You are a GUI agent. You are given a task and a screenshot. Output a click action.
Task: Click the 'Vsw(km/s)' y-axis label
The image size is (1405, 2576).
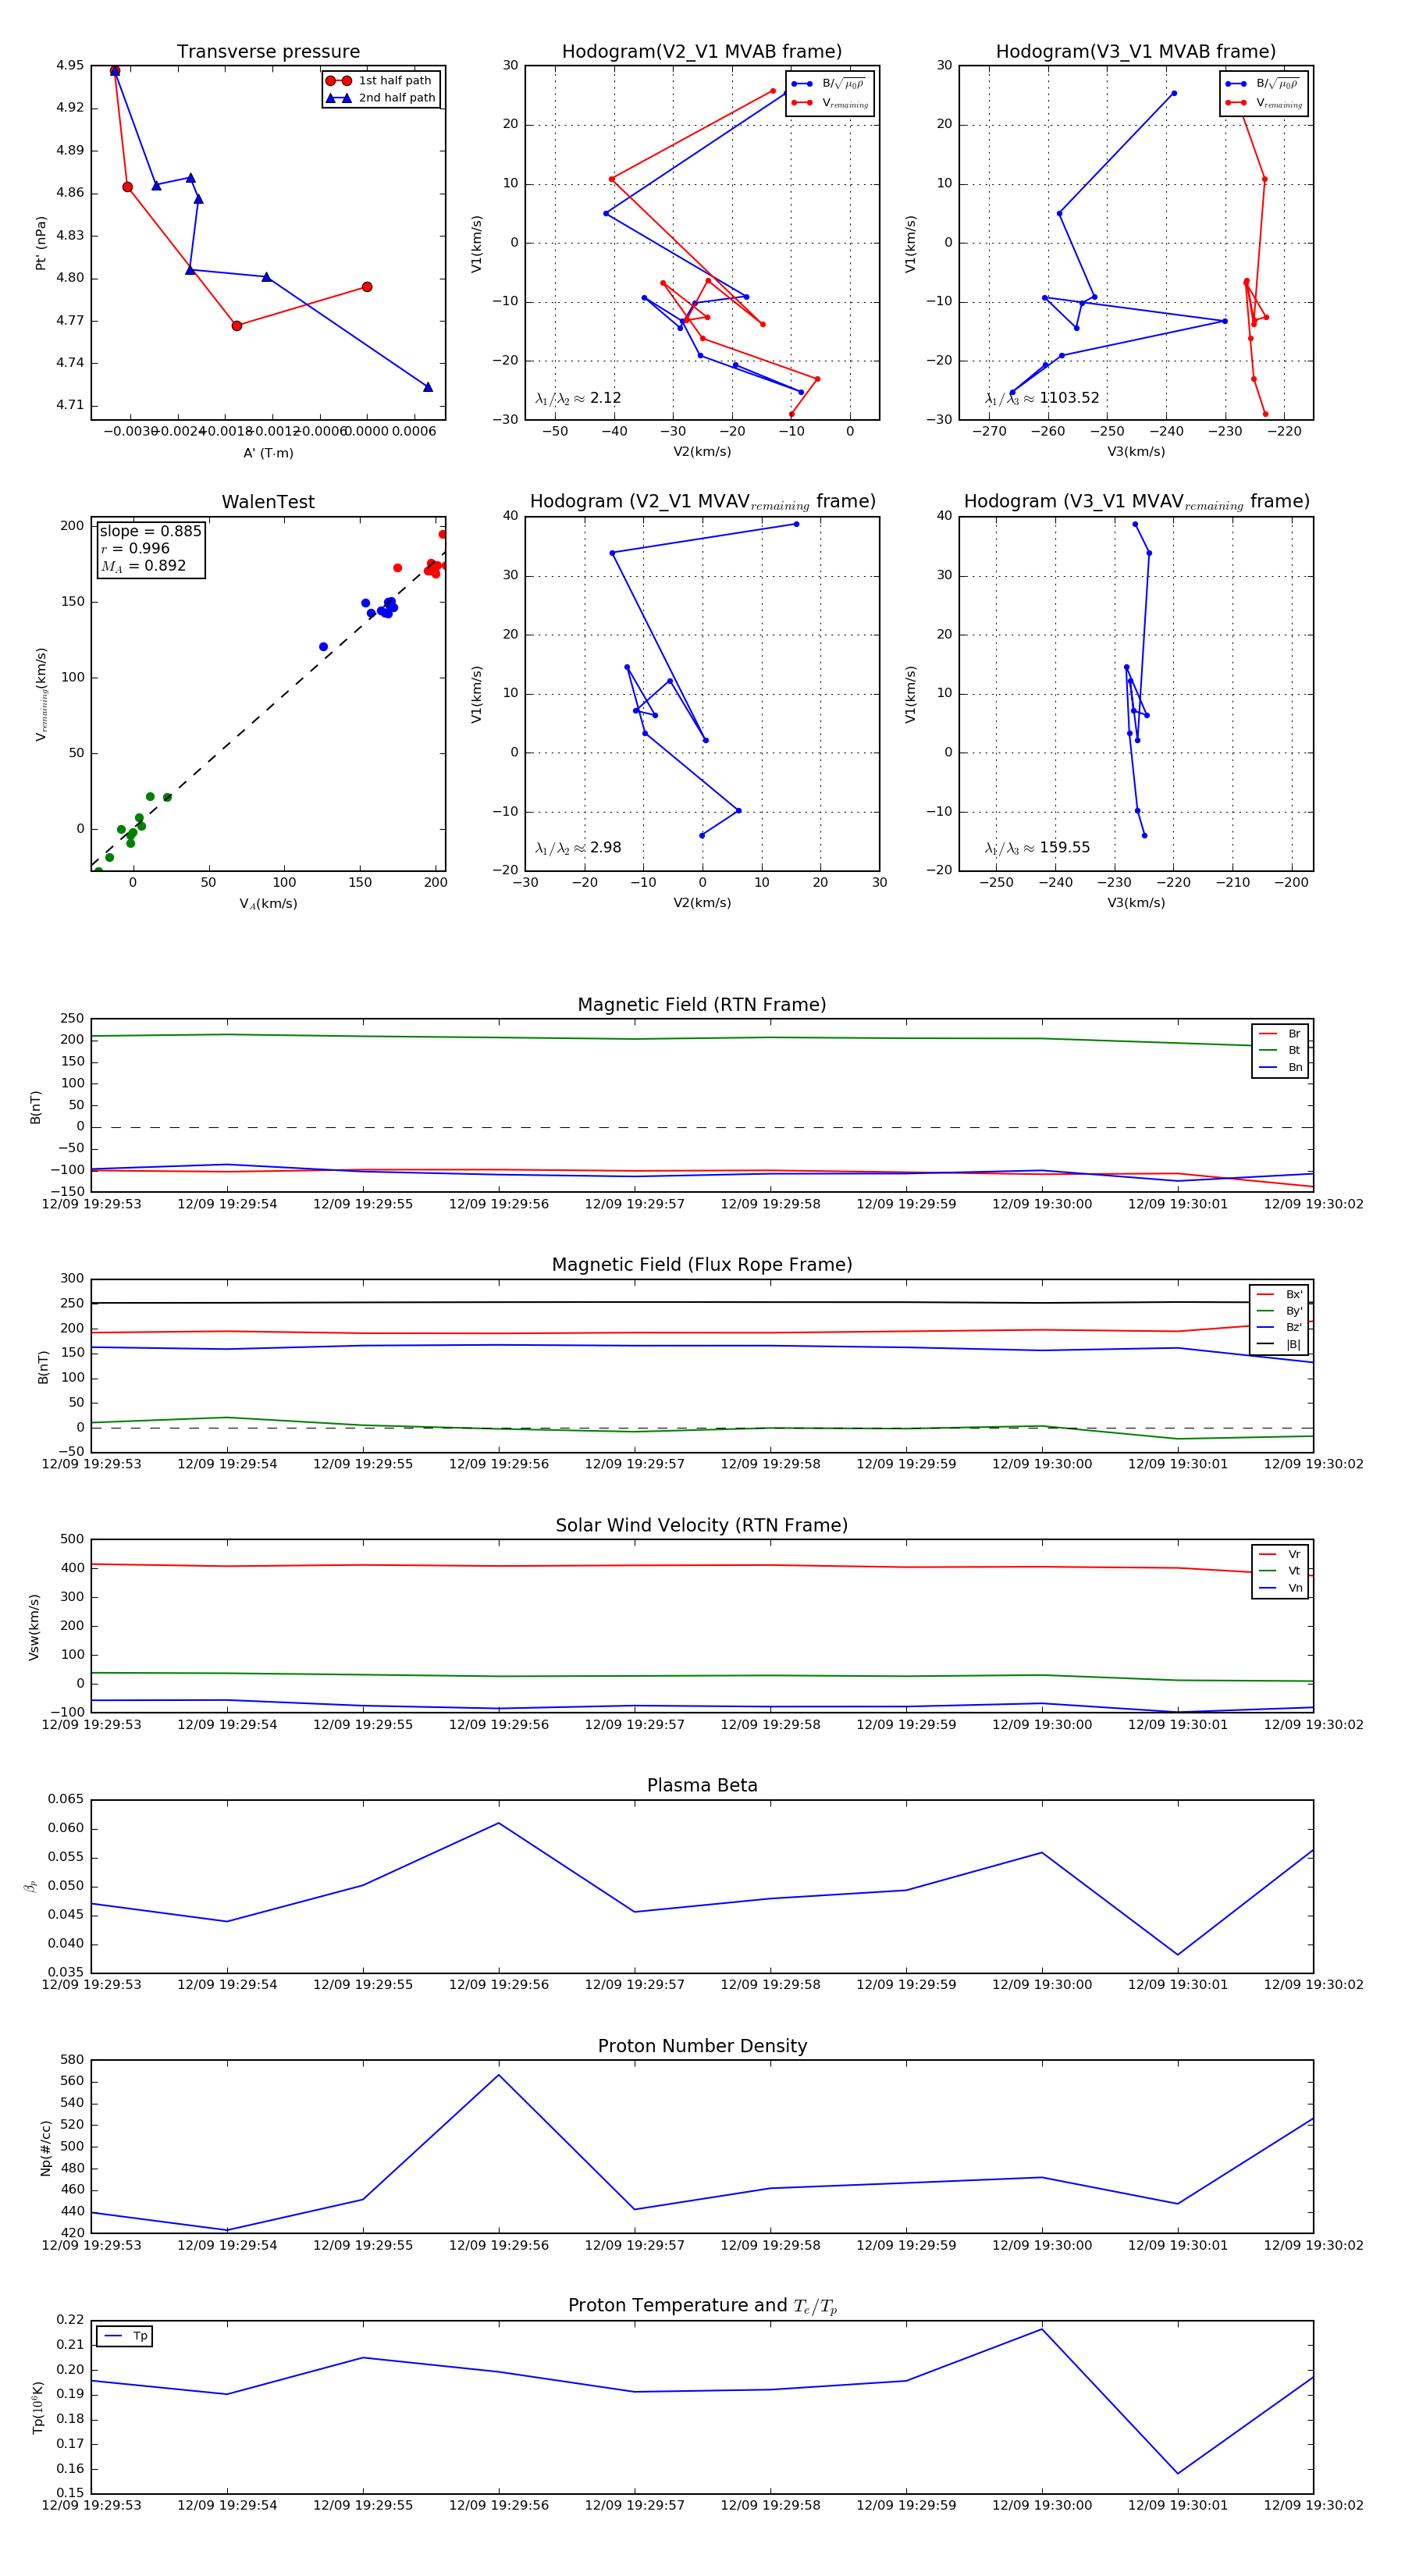click(x=34, y=1627)
